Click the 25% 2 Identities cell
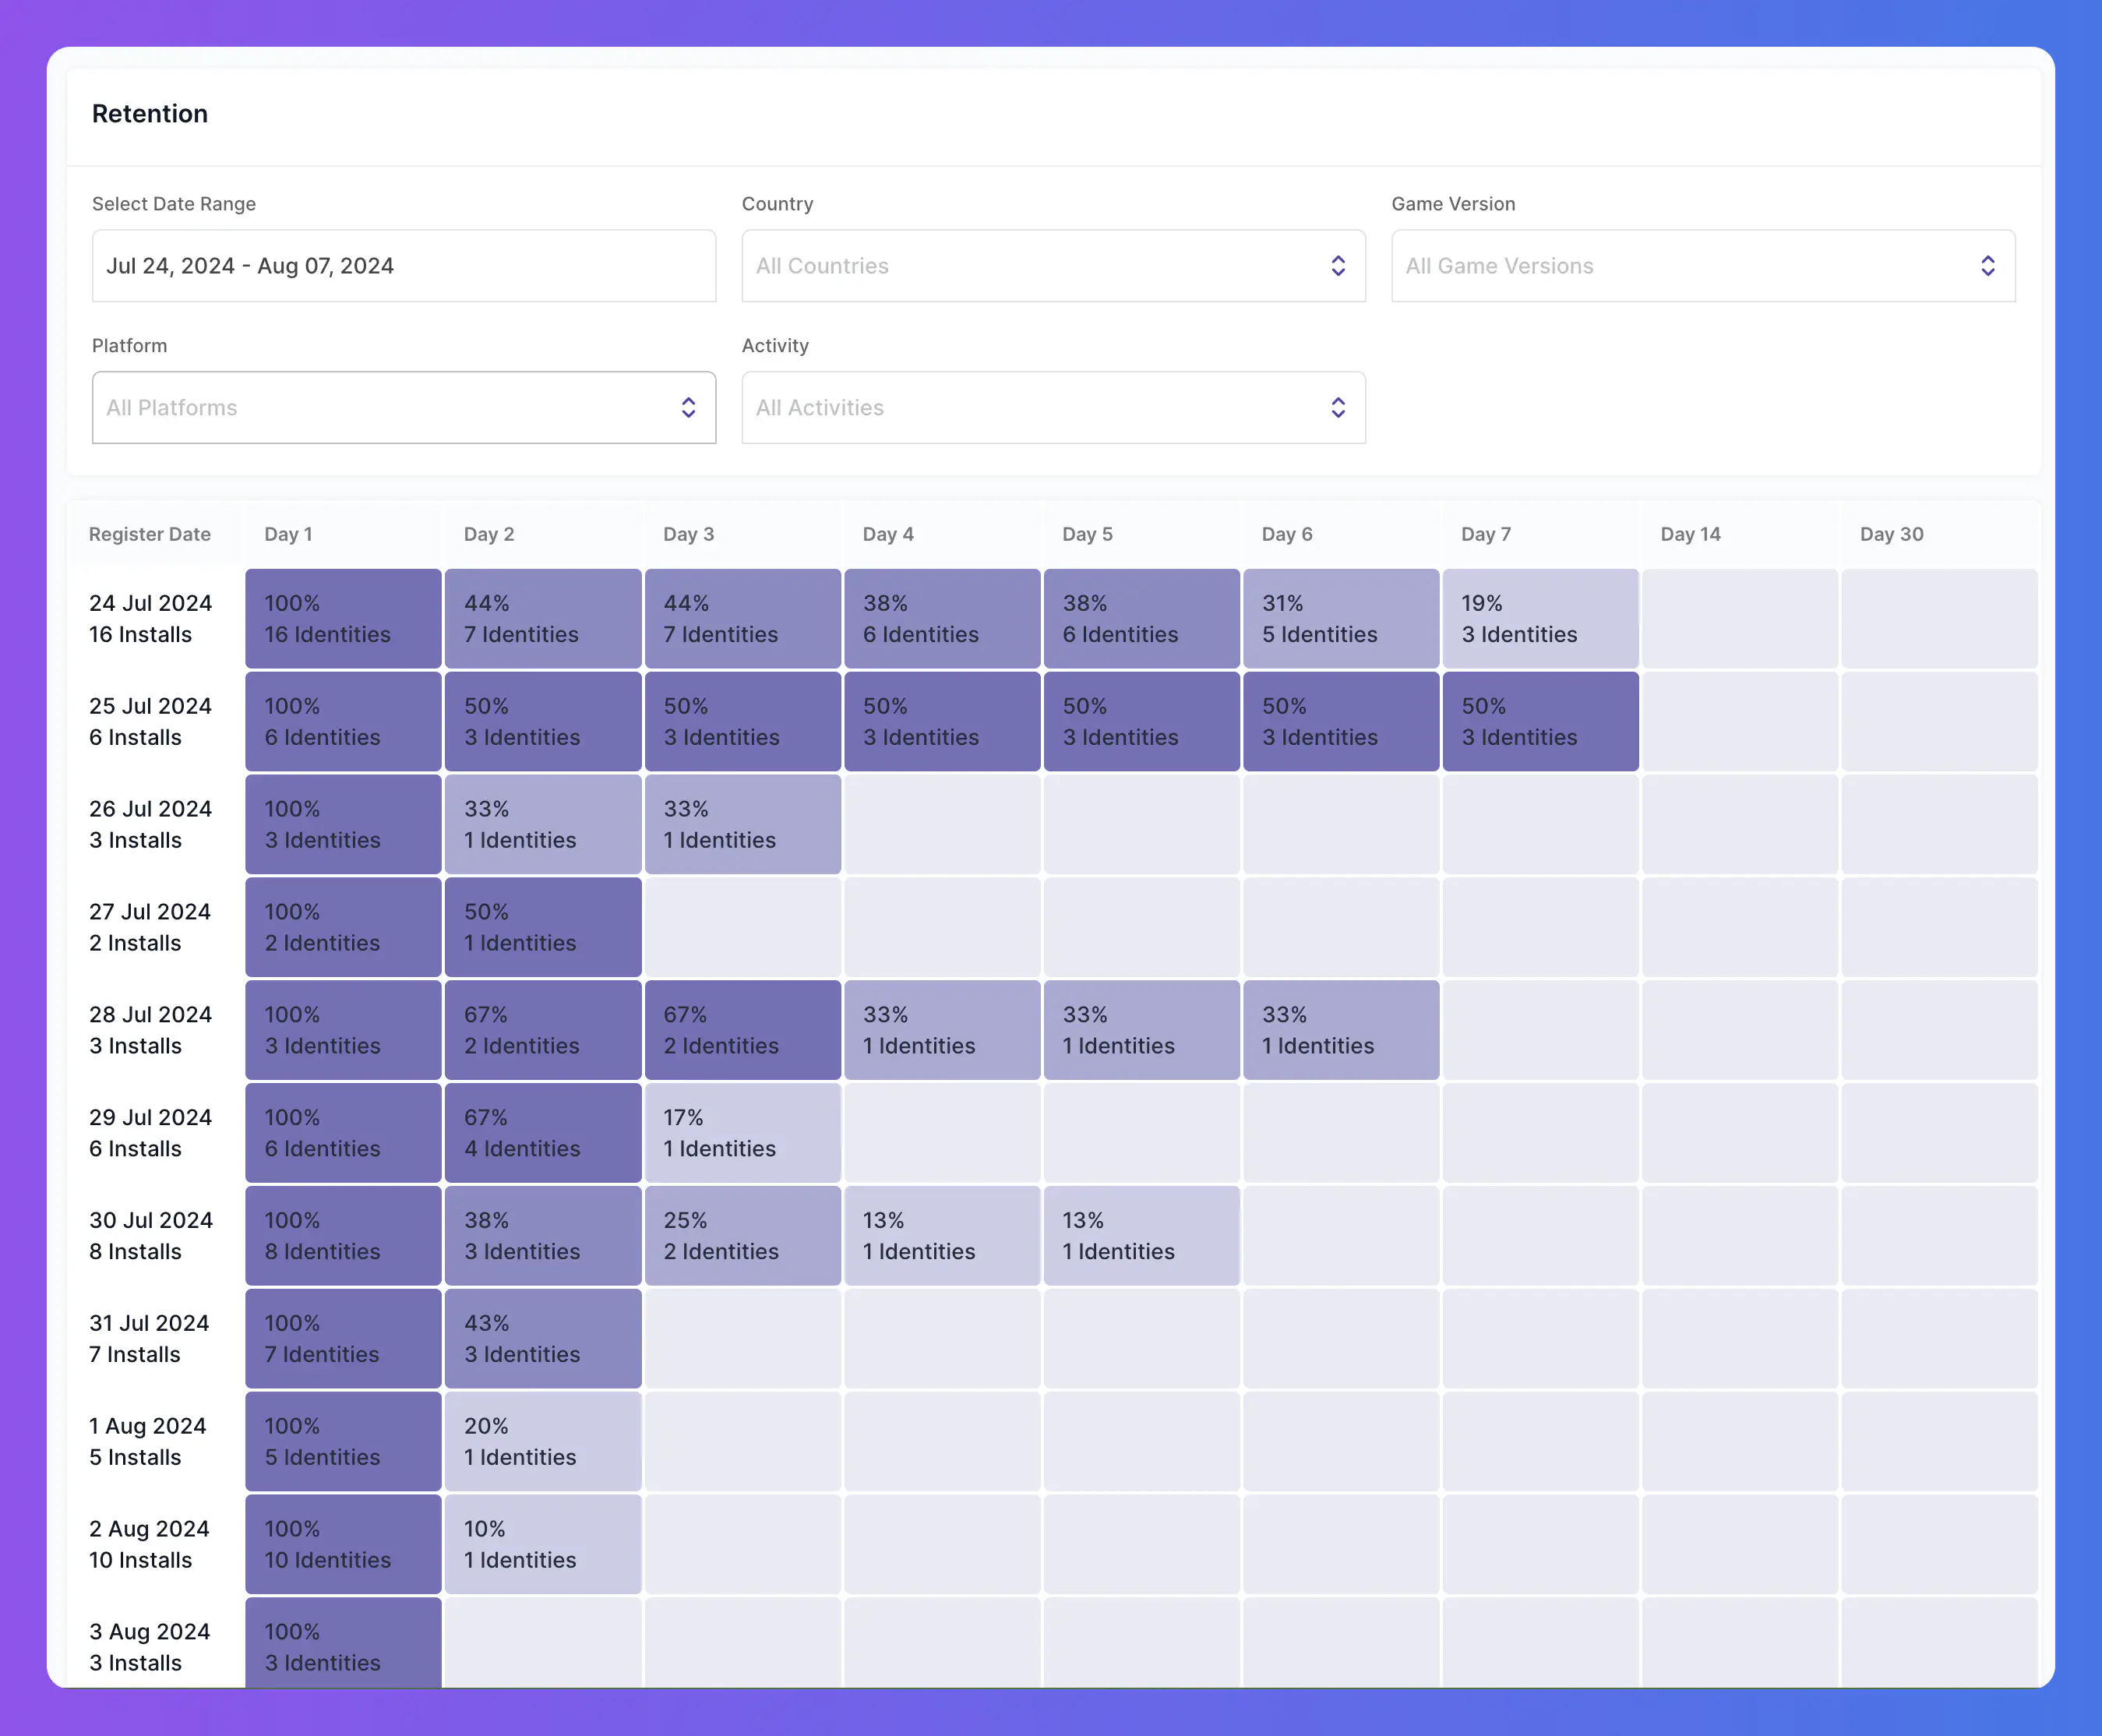2102x1736 pixels. click(x=743, y=1237)
